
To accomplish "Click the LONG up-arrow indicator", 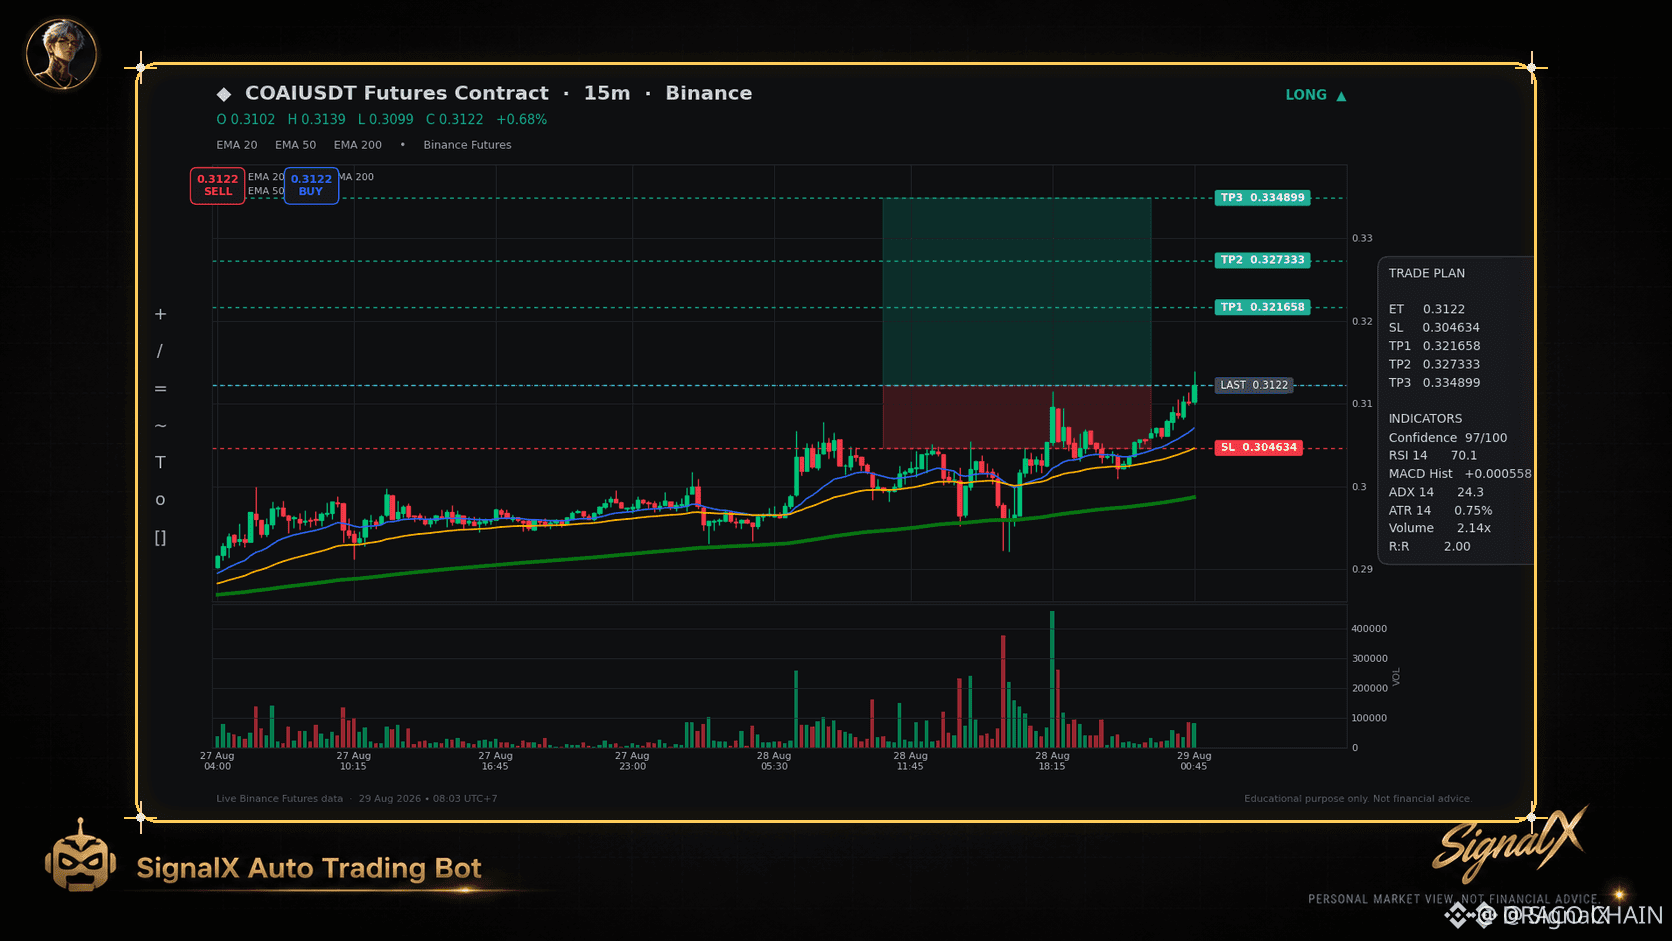I will pos(1316,95).
